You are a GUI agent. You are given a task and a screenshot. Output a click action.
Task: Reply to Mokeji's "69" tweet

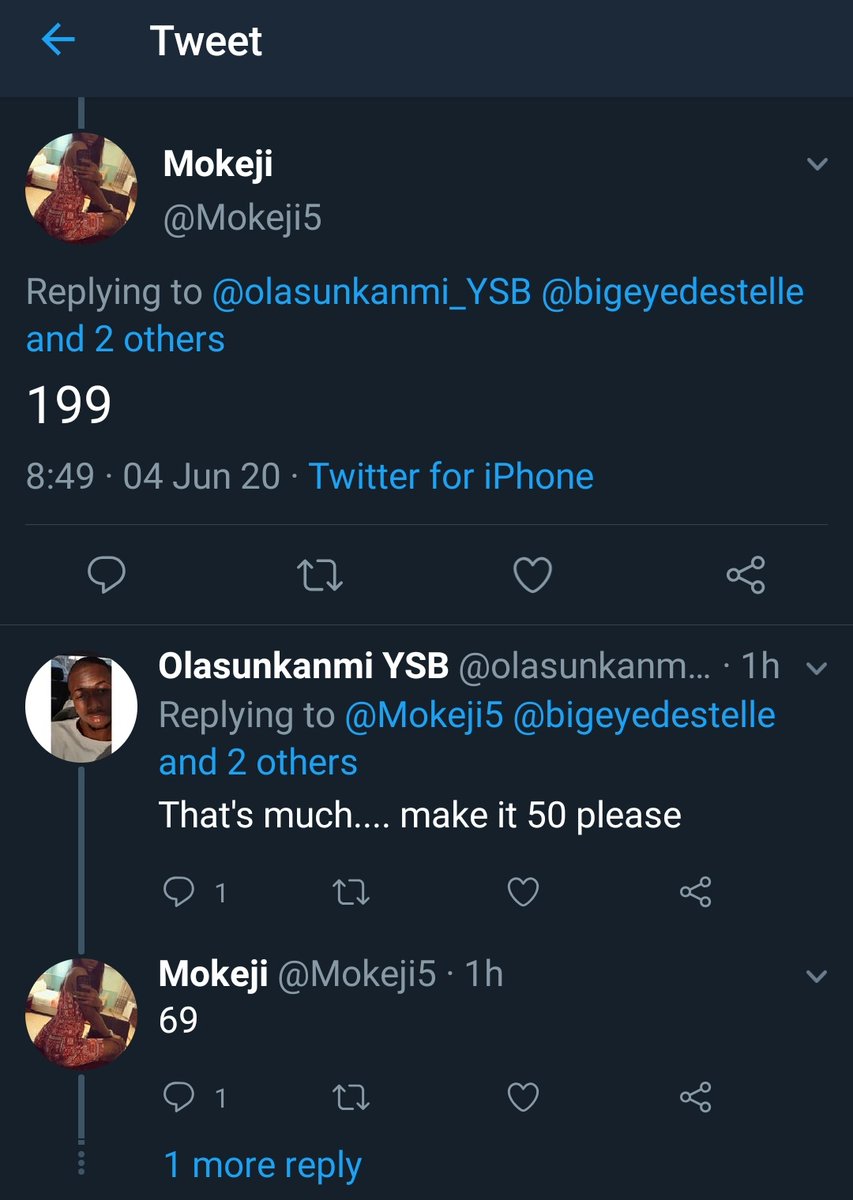[x=178, y=1097]
